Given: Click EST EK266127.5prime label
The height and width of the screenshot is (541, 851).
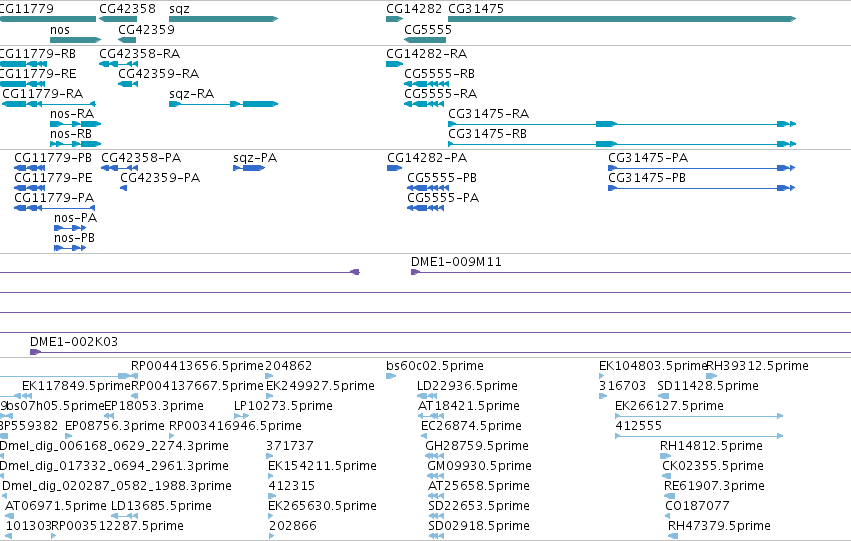Looking at the screenshot, I should coord(669,405).
